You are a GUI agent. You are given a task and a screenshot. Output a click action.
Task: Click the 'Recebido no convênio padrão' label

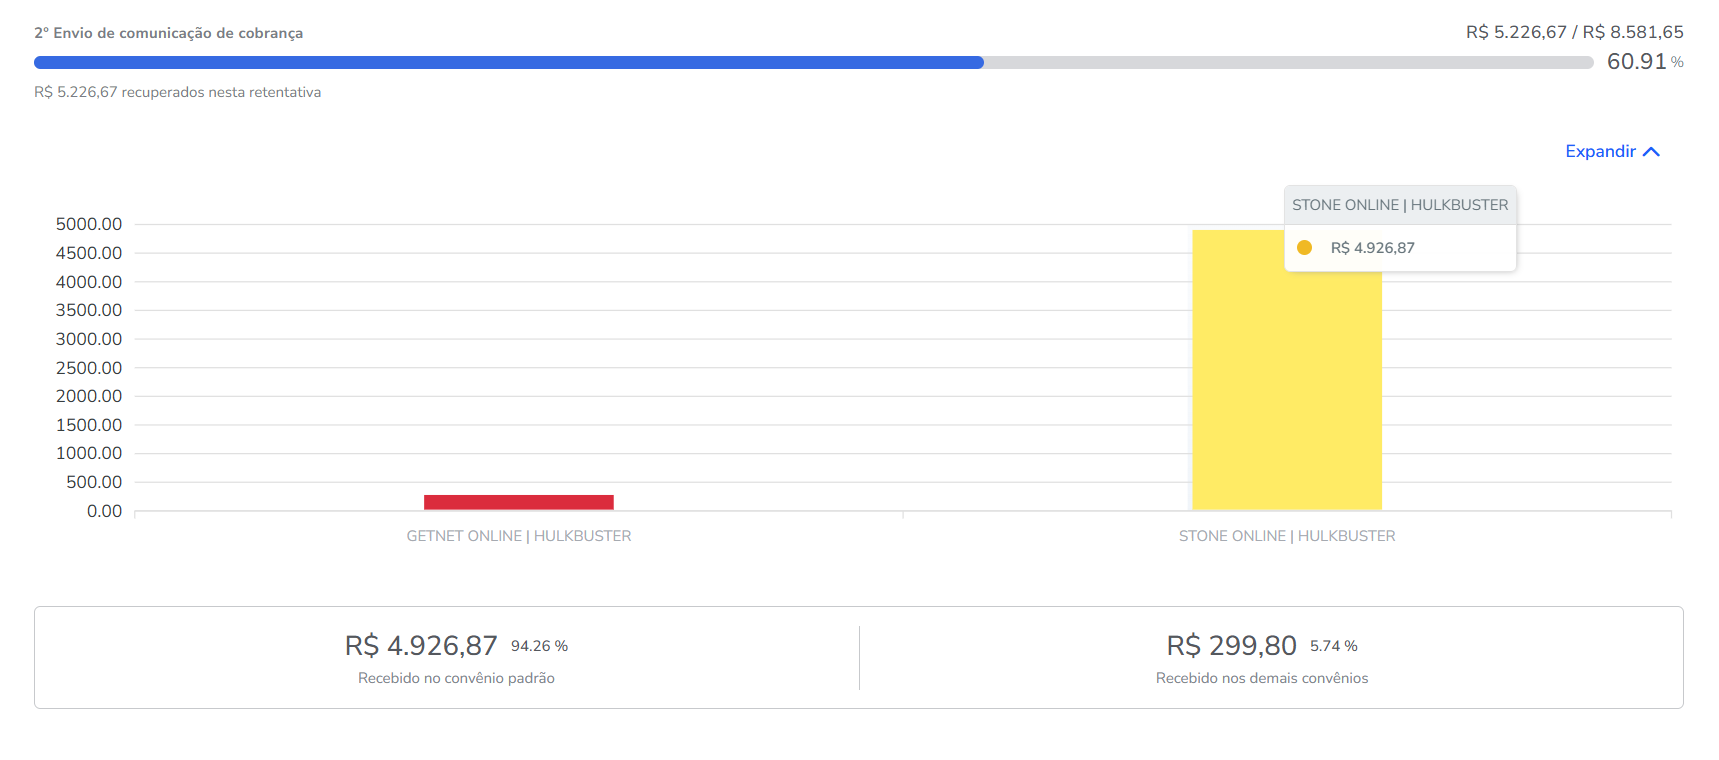point(456,678)
